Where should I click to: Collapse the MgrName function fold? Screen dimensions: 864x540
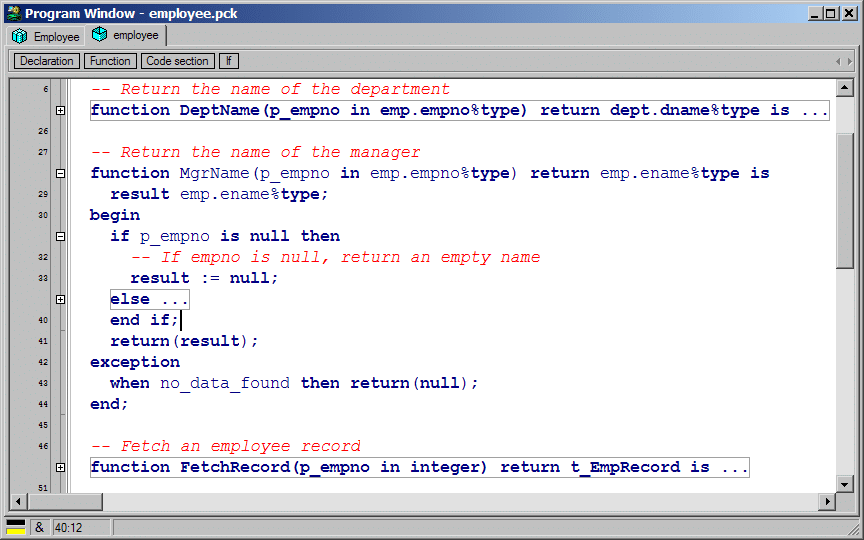[61, 174]
